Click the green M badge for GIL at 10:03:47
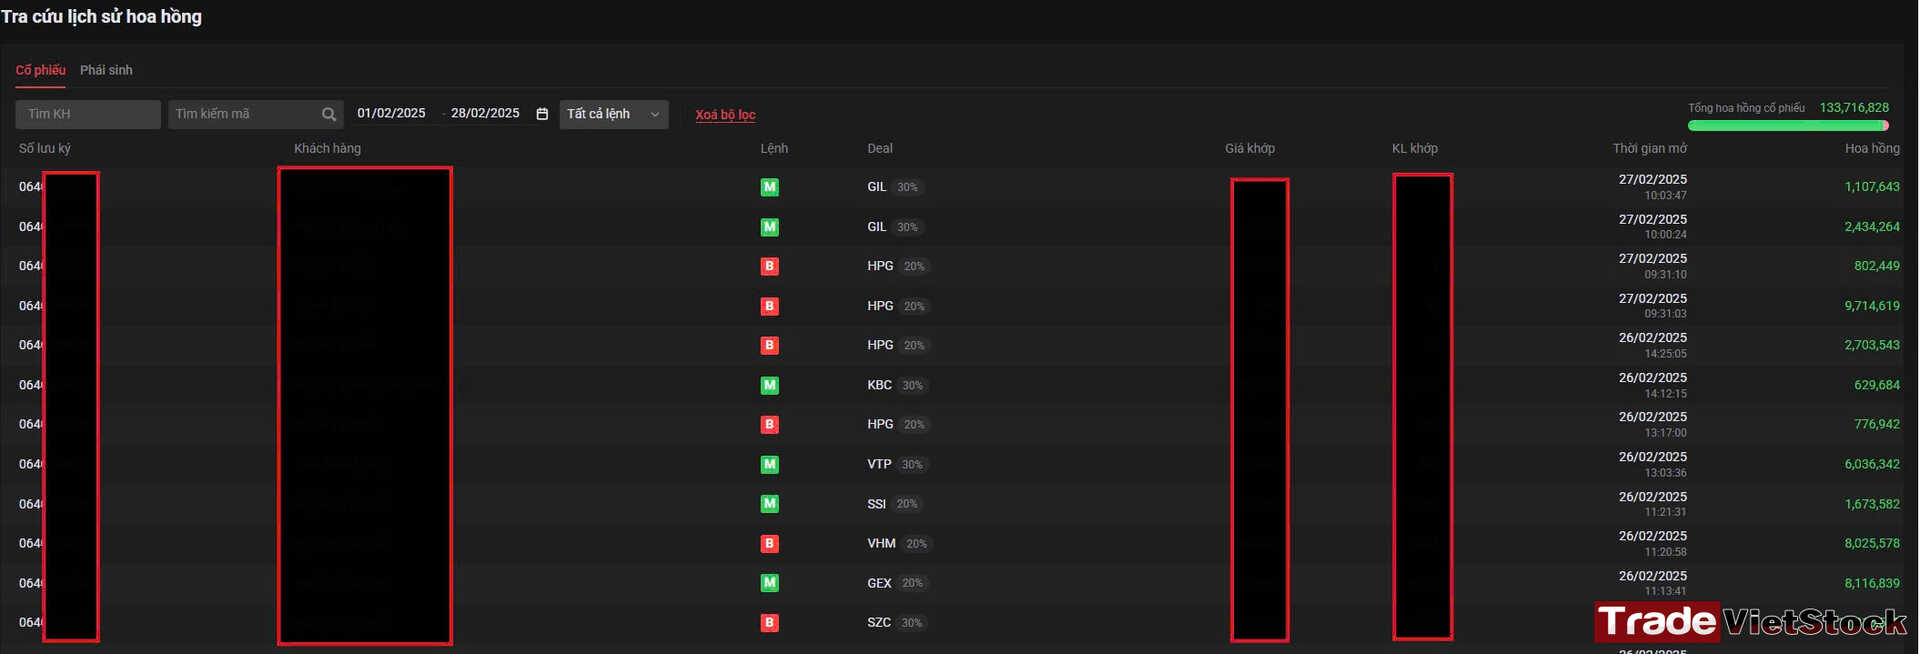This screenshot has width=1920, height=654. pos(769,187)
